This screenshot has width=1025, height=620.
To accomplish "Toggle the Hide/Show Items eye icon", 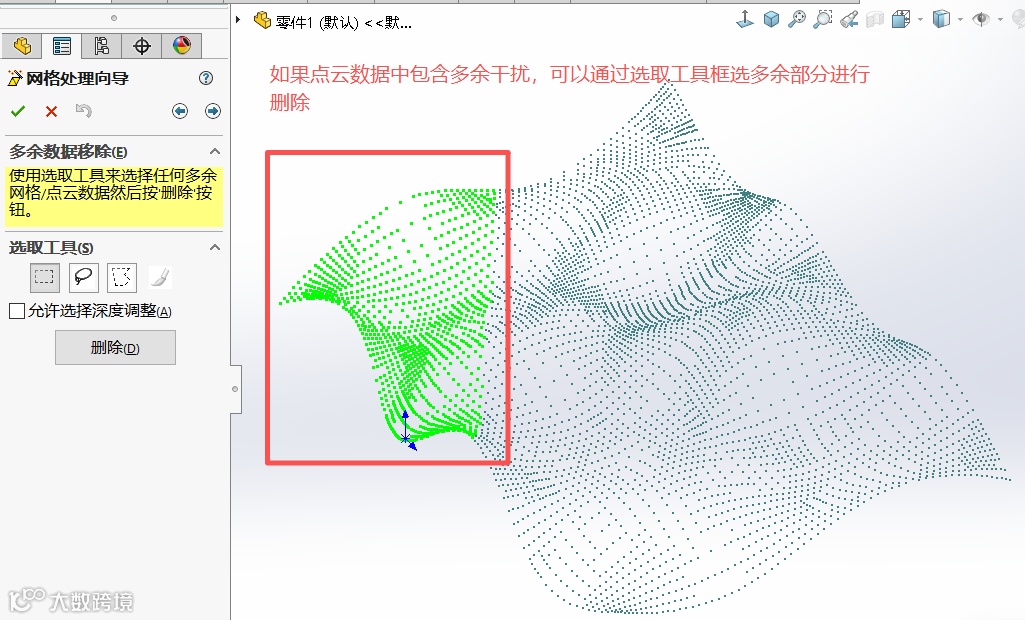I will click(981, 20).
